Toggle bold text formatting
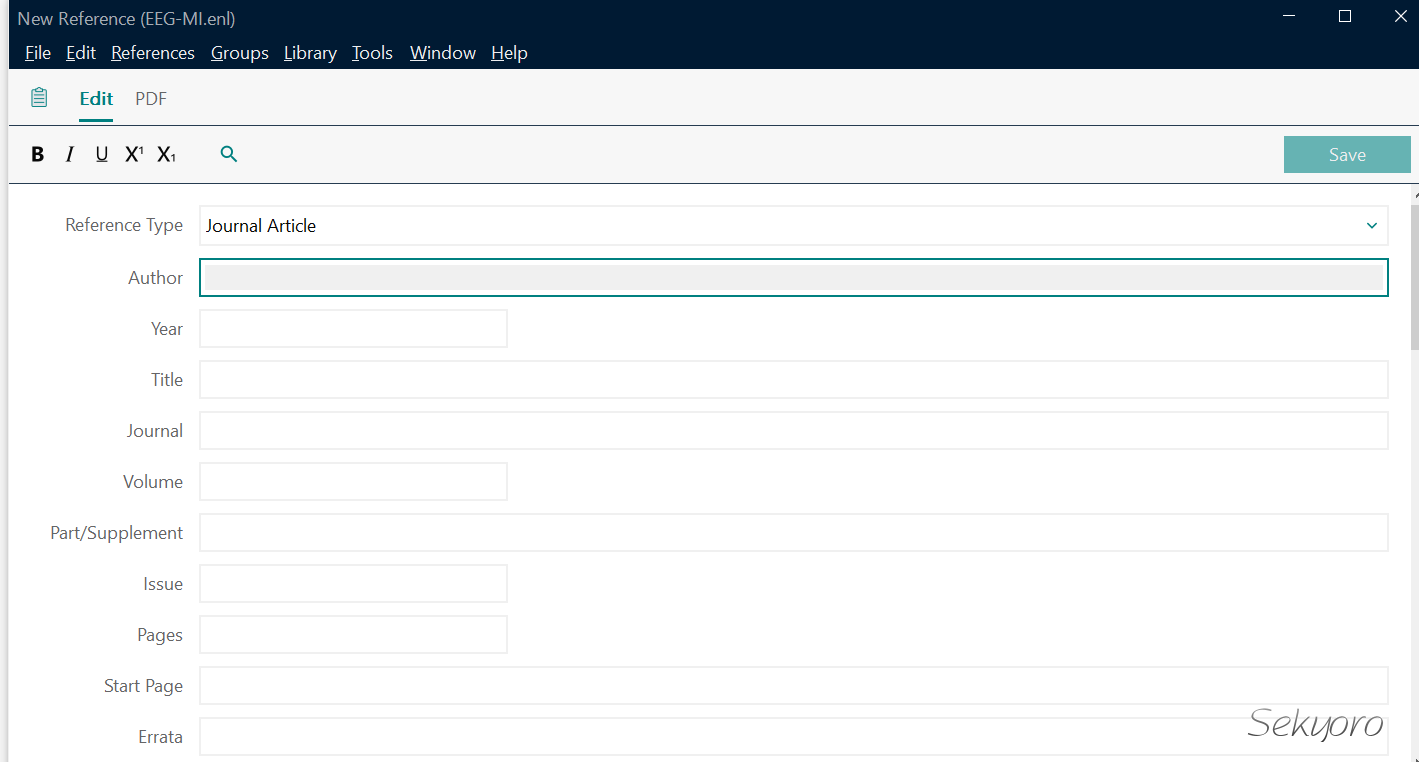Viewport: 1419px width, 762px height. 38,154
